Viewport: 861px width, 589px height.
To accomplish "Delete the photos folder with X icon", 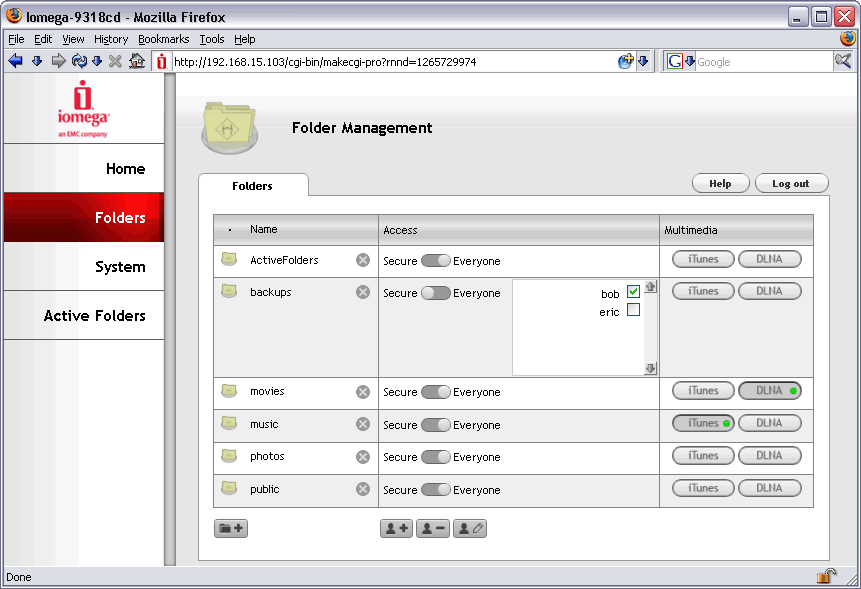I will [x=362, y=457].
